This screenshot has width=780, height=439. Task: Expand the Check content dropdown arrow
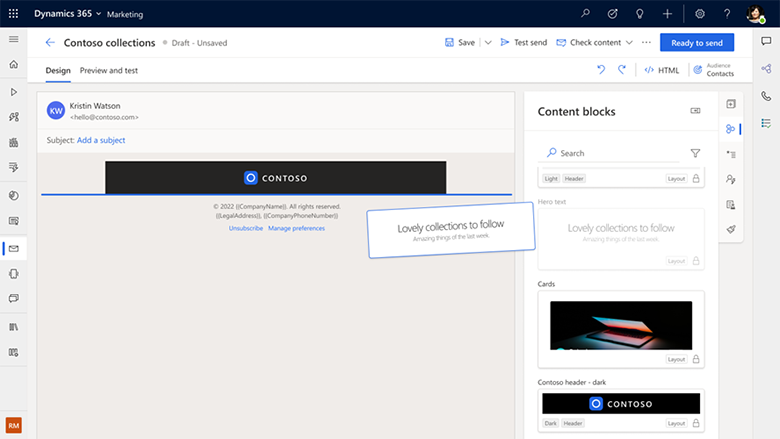point(629,43)
